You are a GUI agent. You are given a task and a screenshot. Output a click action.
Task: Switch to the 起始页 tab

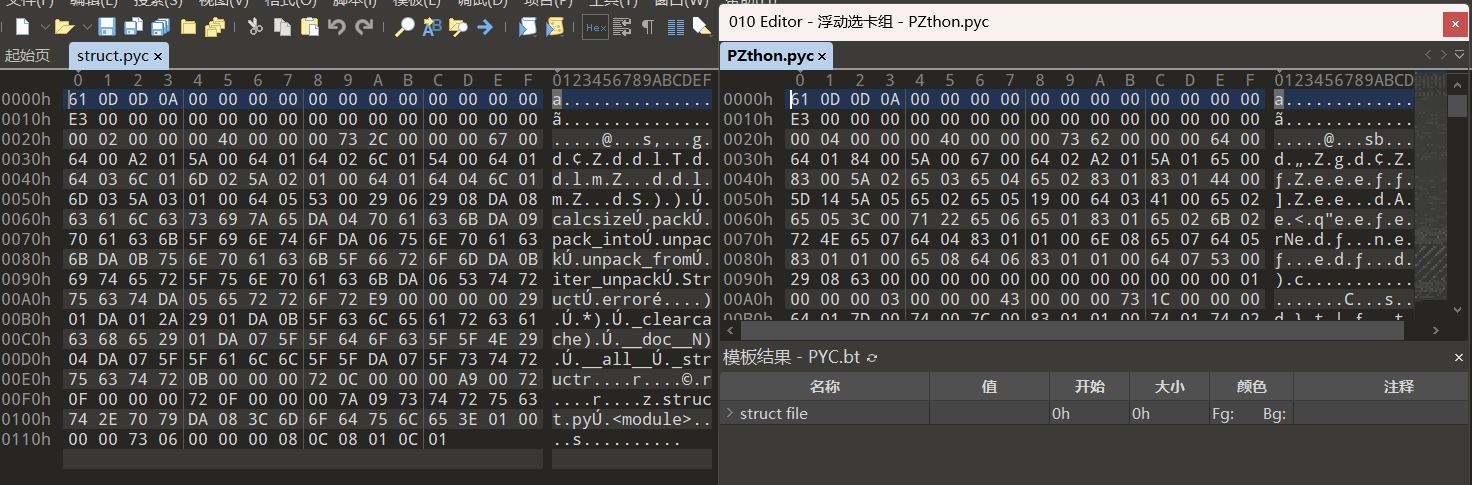point(27,56)
